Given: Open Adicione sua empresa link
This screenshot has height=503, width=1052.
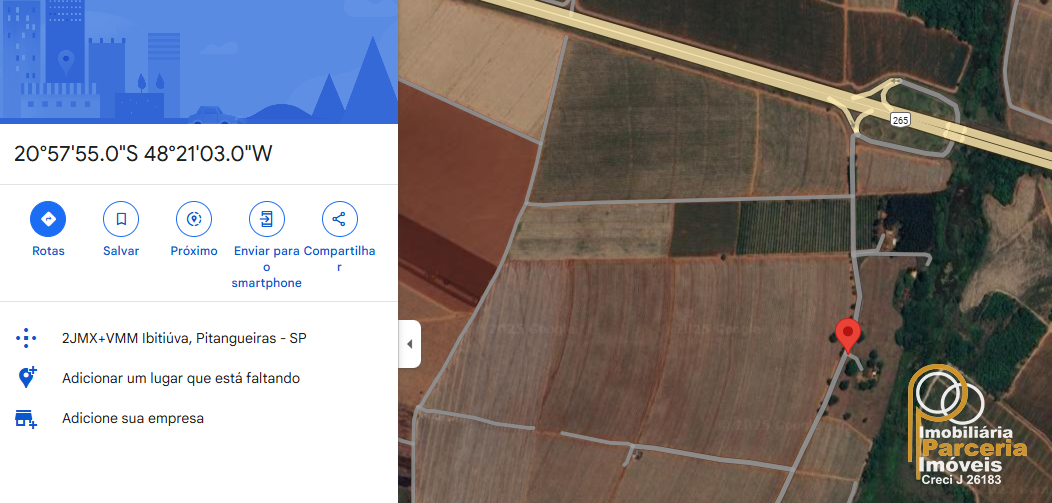Looking at the screenshot, I should pyautogui.click(x=133, y=418).
